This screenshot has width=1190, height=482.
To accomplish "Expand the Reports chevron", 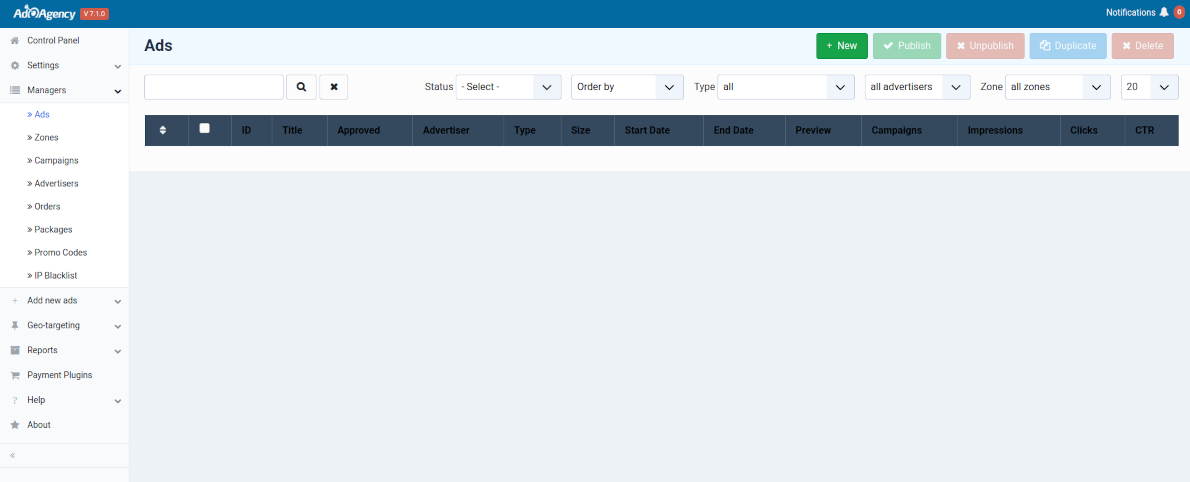I will (x=118, y=351).
